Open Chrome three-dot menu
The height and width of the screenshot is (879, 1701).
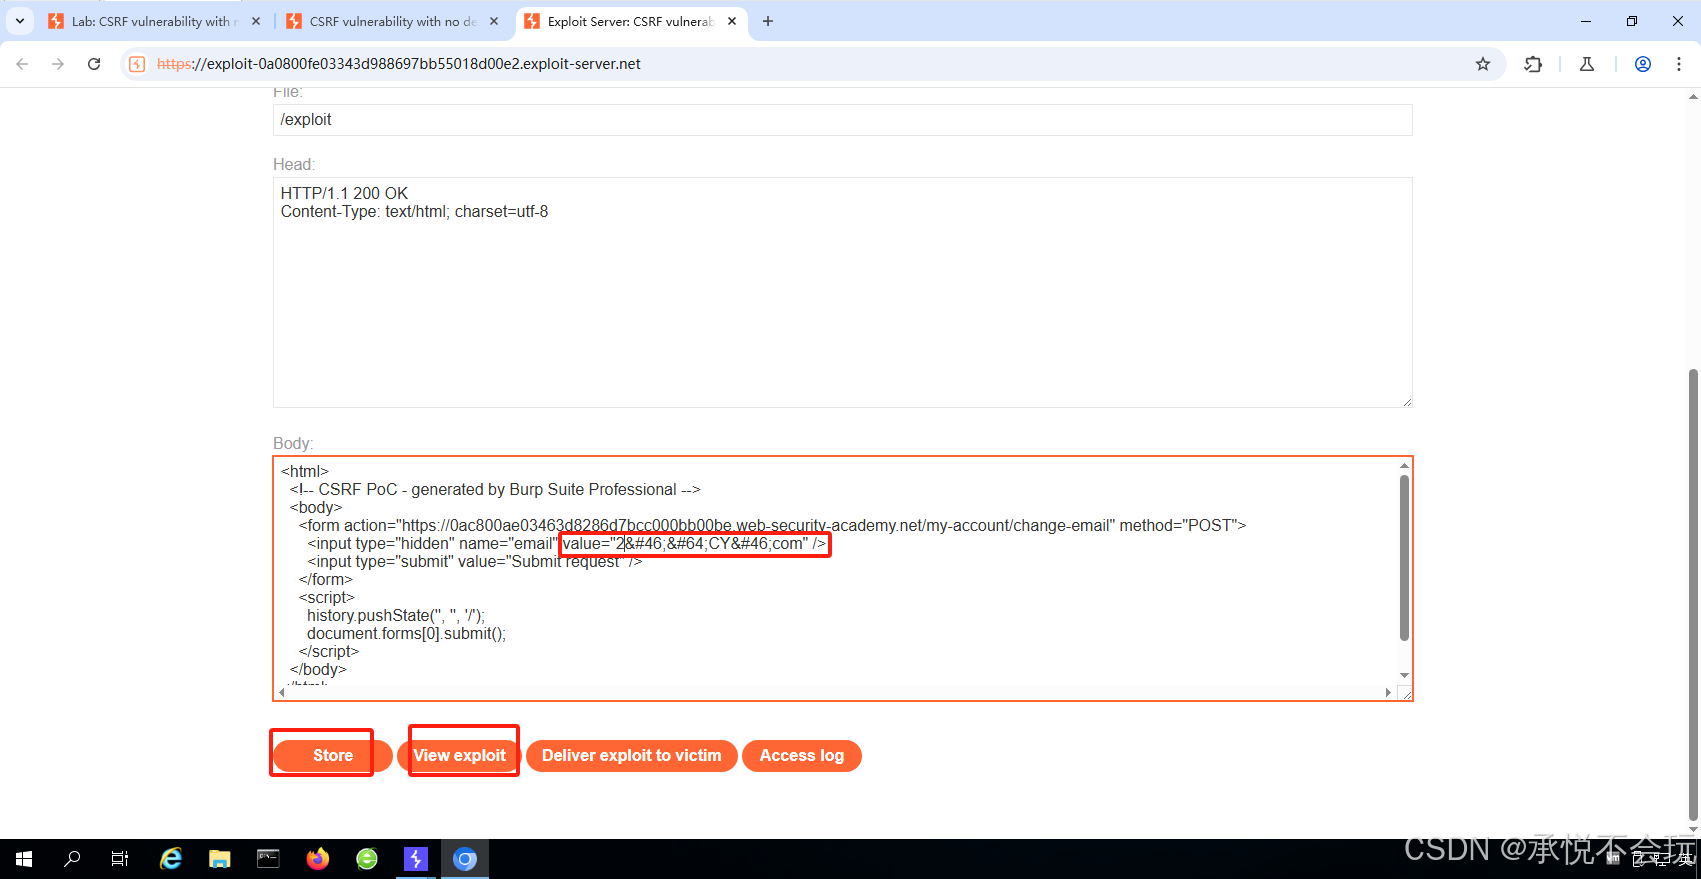[1679, 64]
